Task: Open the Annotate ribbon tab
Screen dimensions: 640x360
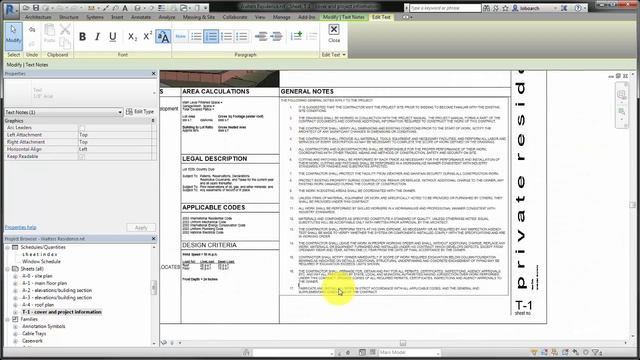Action: (141, 17)
